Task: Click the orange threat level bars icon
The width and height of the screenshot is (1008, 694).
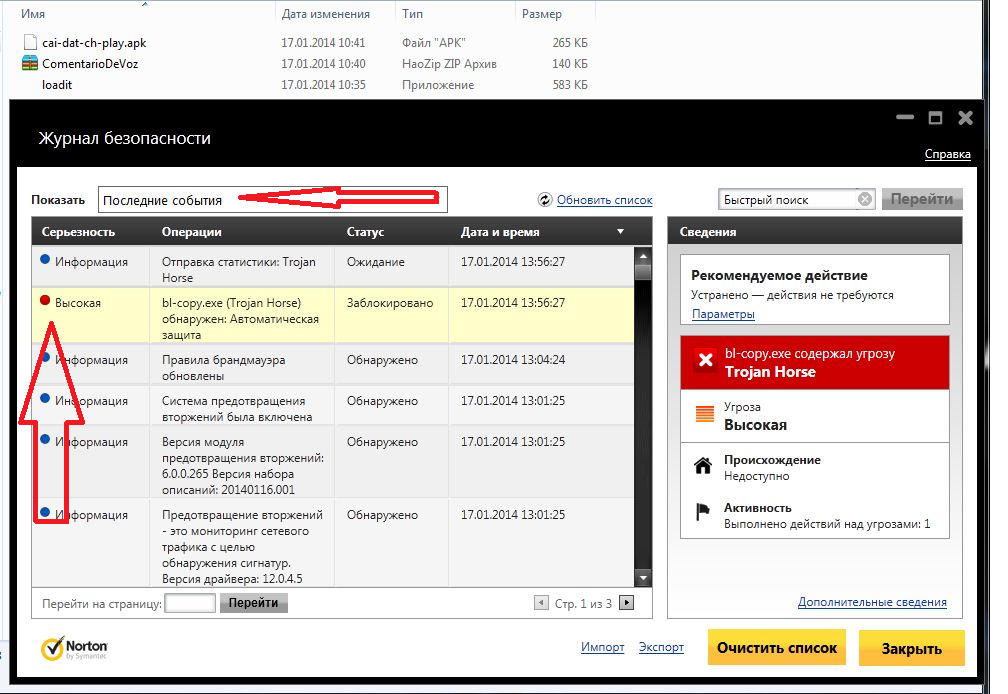Action: pos(705,413)
